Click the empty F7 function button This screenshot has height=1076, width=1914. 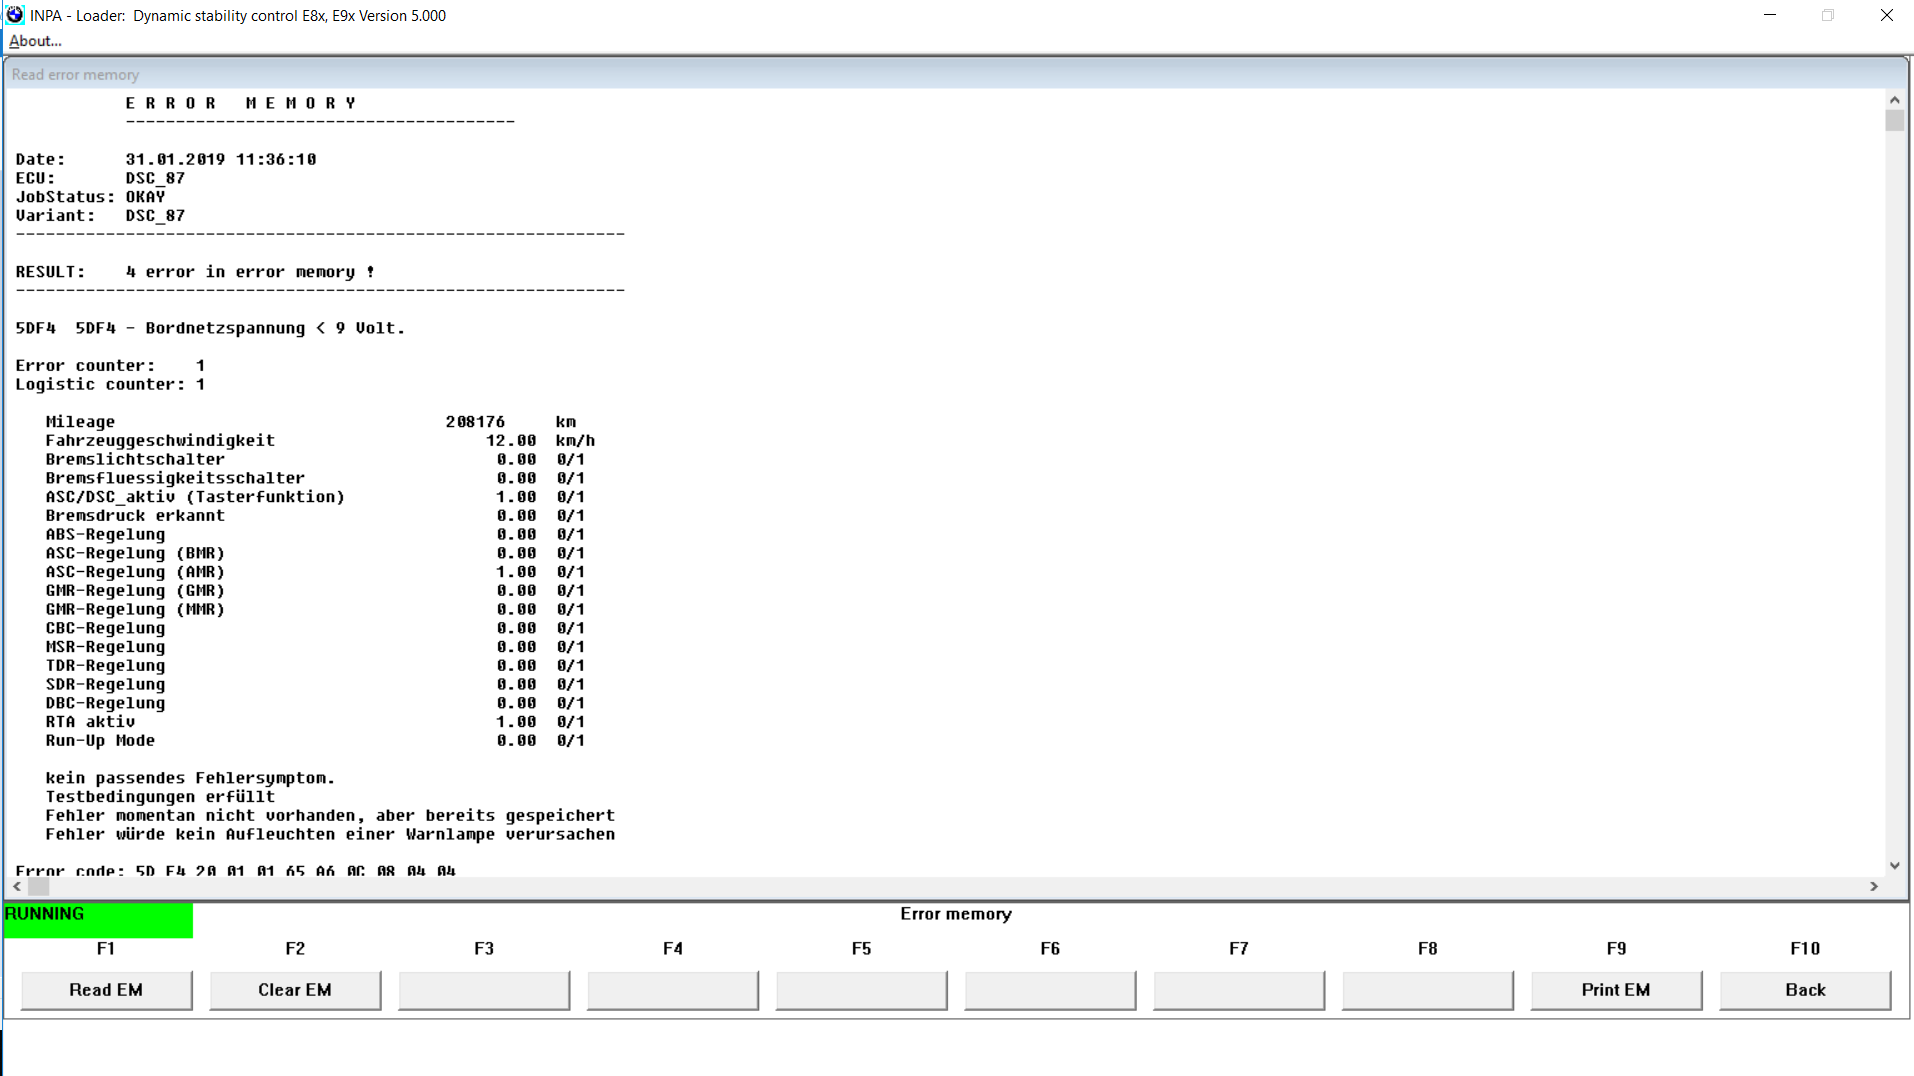coord(1239,990)
